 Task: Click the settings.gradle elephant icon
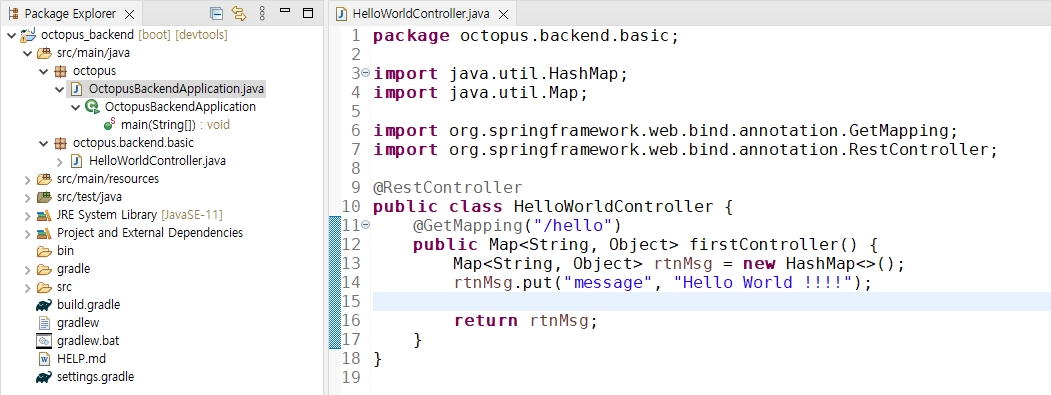[x=44, y=377]
